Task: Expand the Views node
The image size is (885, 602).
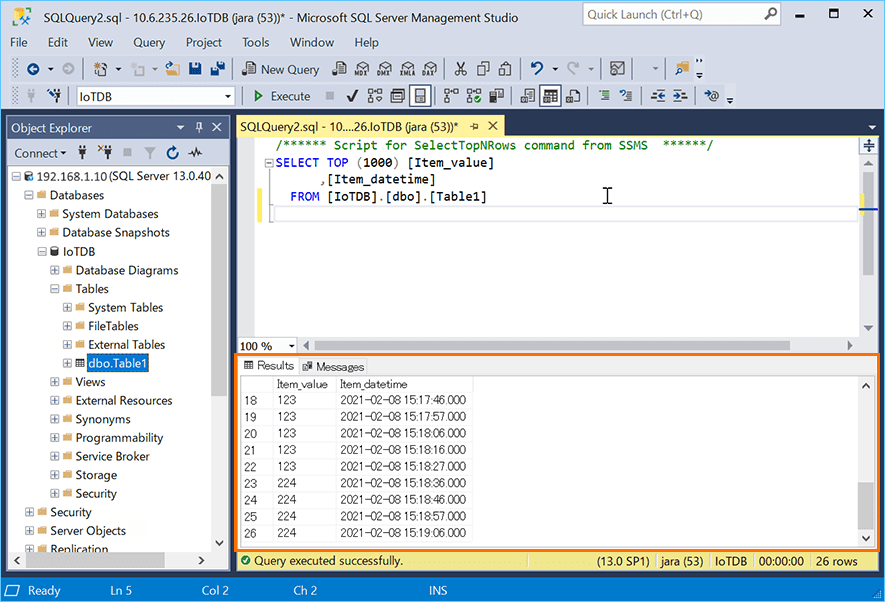Action: pyautogui.click(x=54, y=382)
